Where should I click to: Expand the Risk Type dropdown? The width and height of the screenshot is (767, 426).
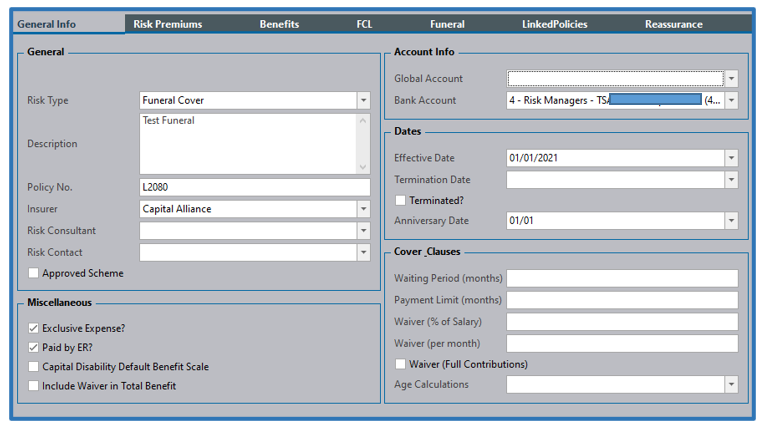coord(363,100)
